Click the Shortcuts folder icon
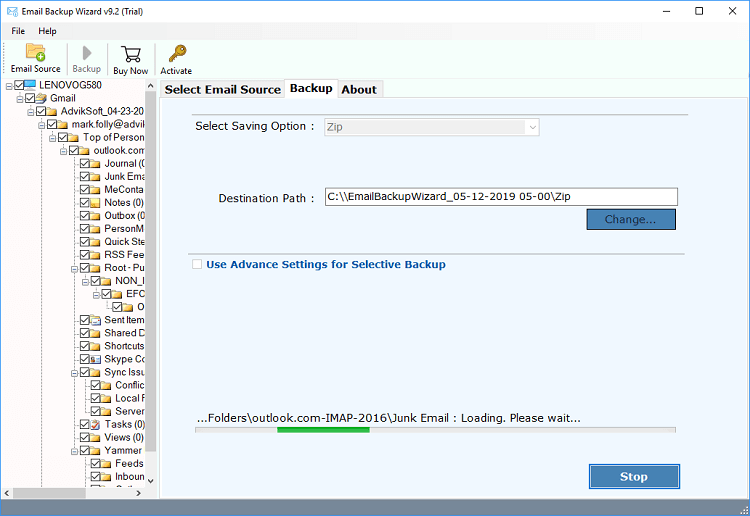 point(95,346)
